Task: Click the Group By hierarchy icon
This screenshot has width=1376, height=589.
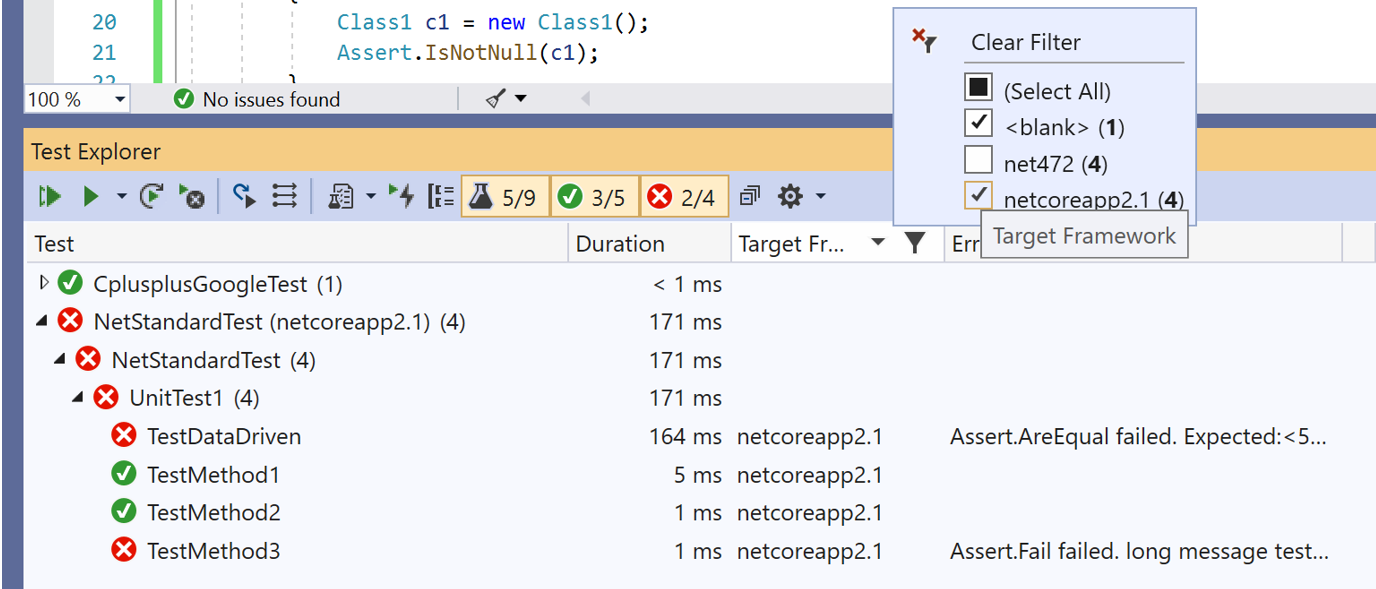Action: point(441,197)
